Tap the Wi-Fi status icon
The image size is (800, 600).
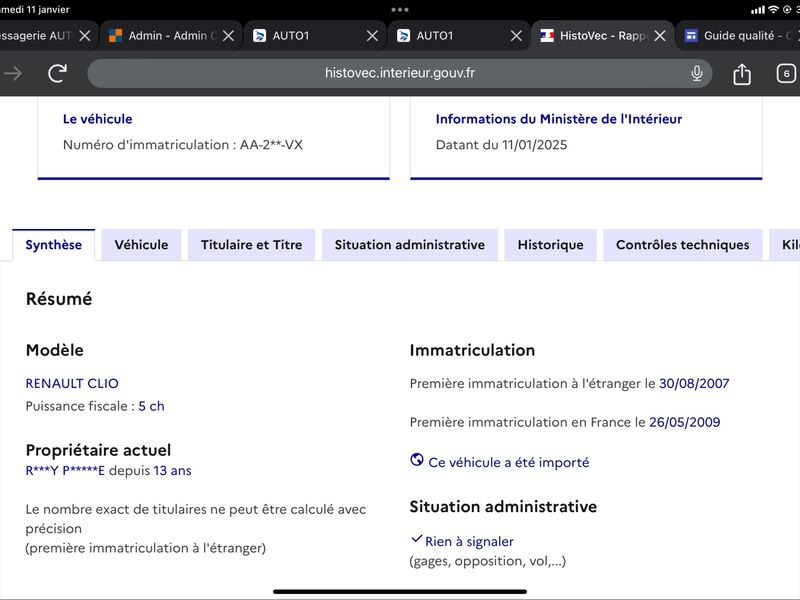click(773, 10)
